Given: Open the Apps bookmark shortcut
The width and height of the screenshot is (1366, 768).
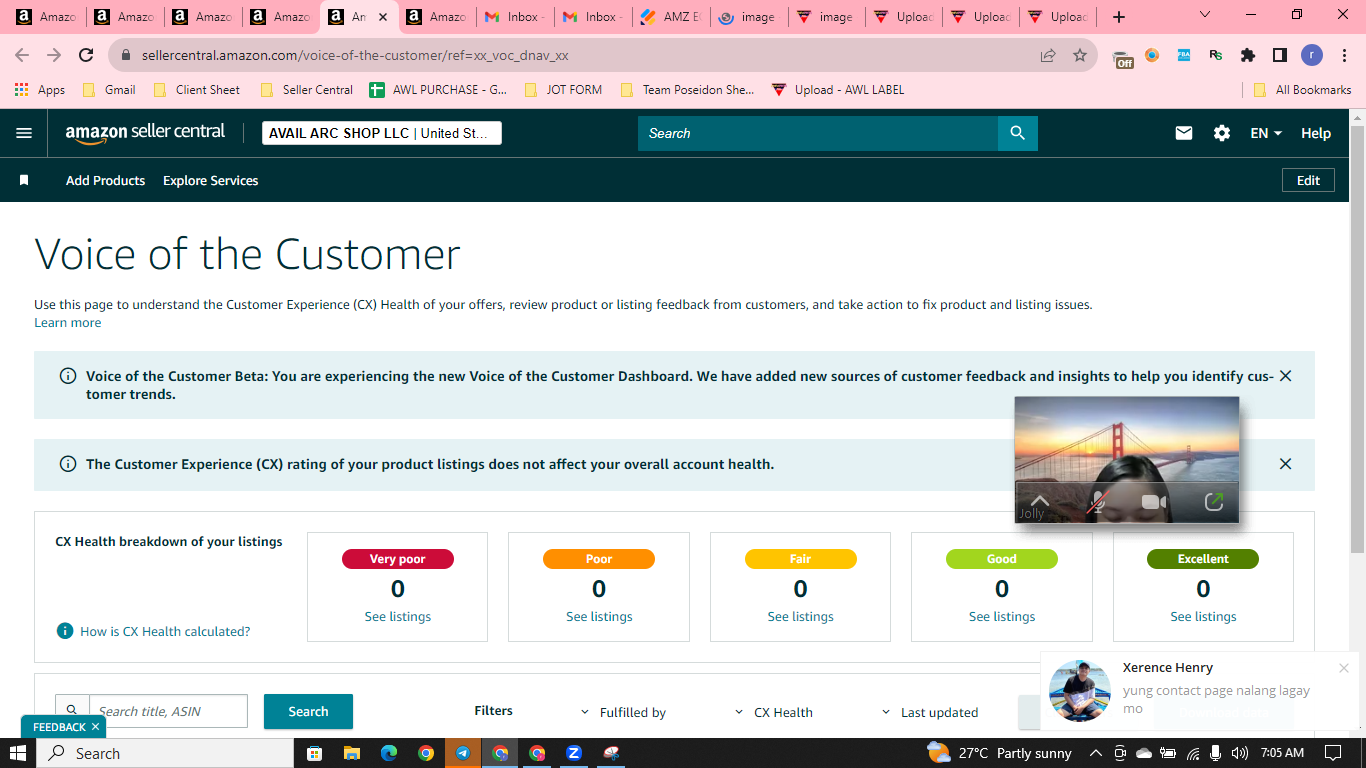Looking at the screenshot, I should 40,90.
